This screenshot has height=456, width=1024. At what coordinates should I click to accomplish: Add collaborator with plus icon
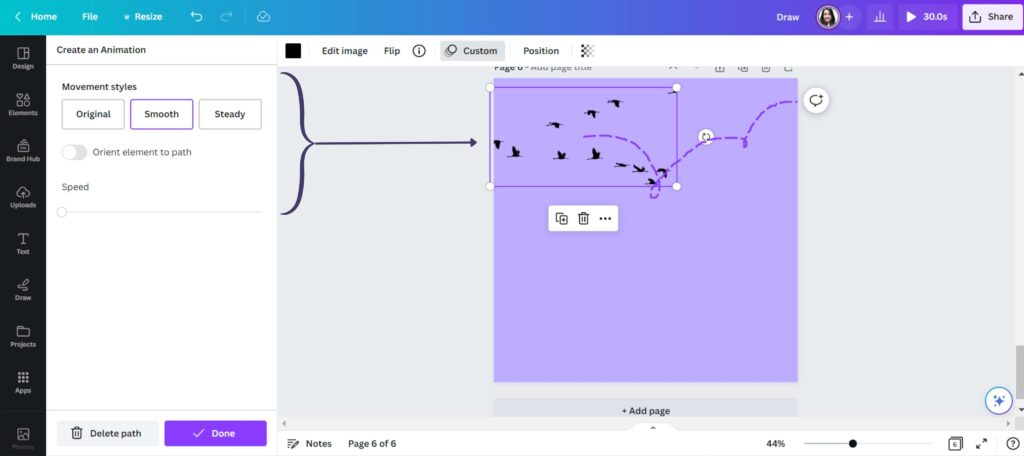click(849, 17)
